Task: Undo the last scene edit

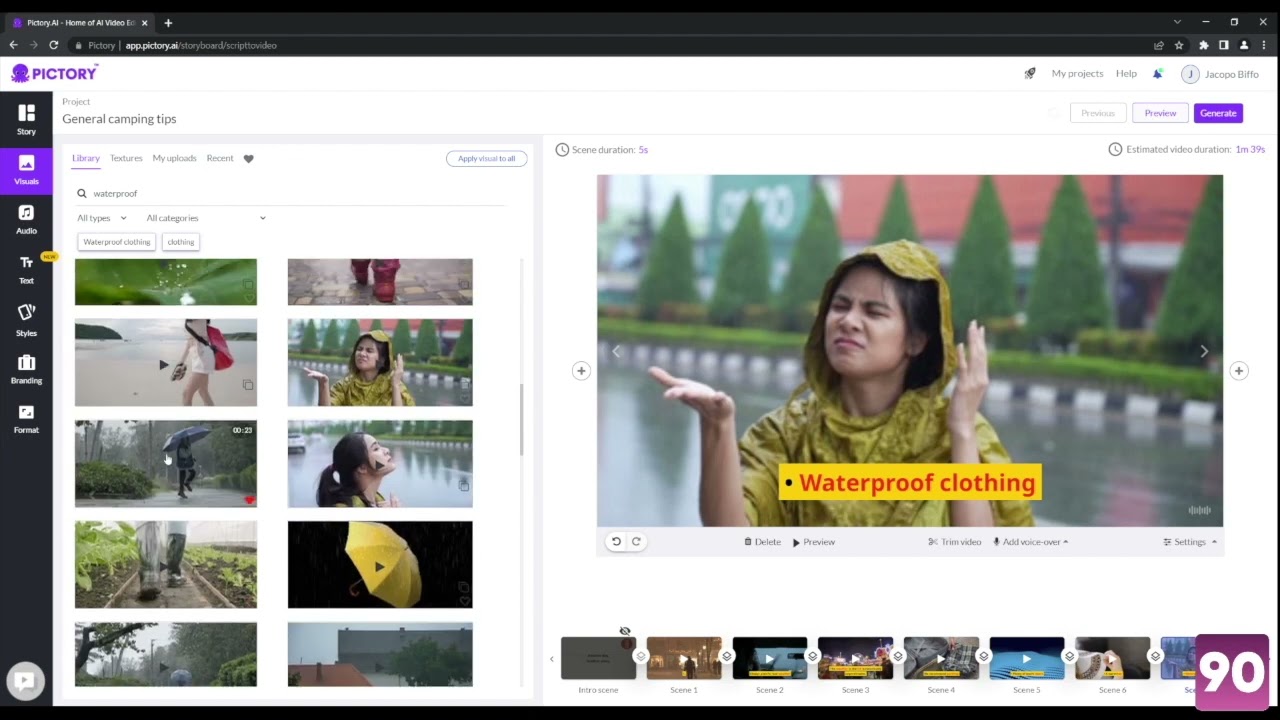Action: [x=616, y=541]
